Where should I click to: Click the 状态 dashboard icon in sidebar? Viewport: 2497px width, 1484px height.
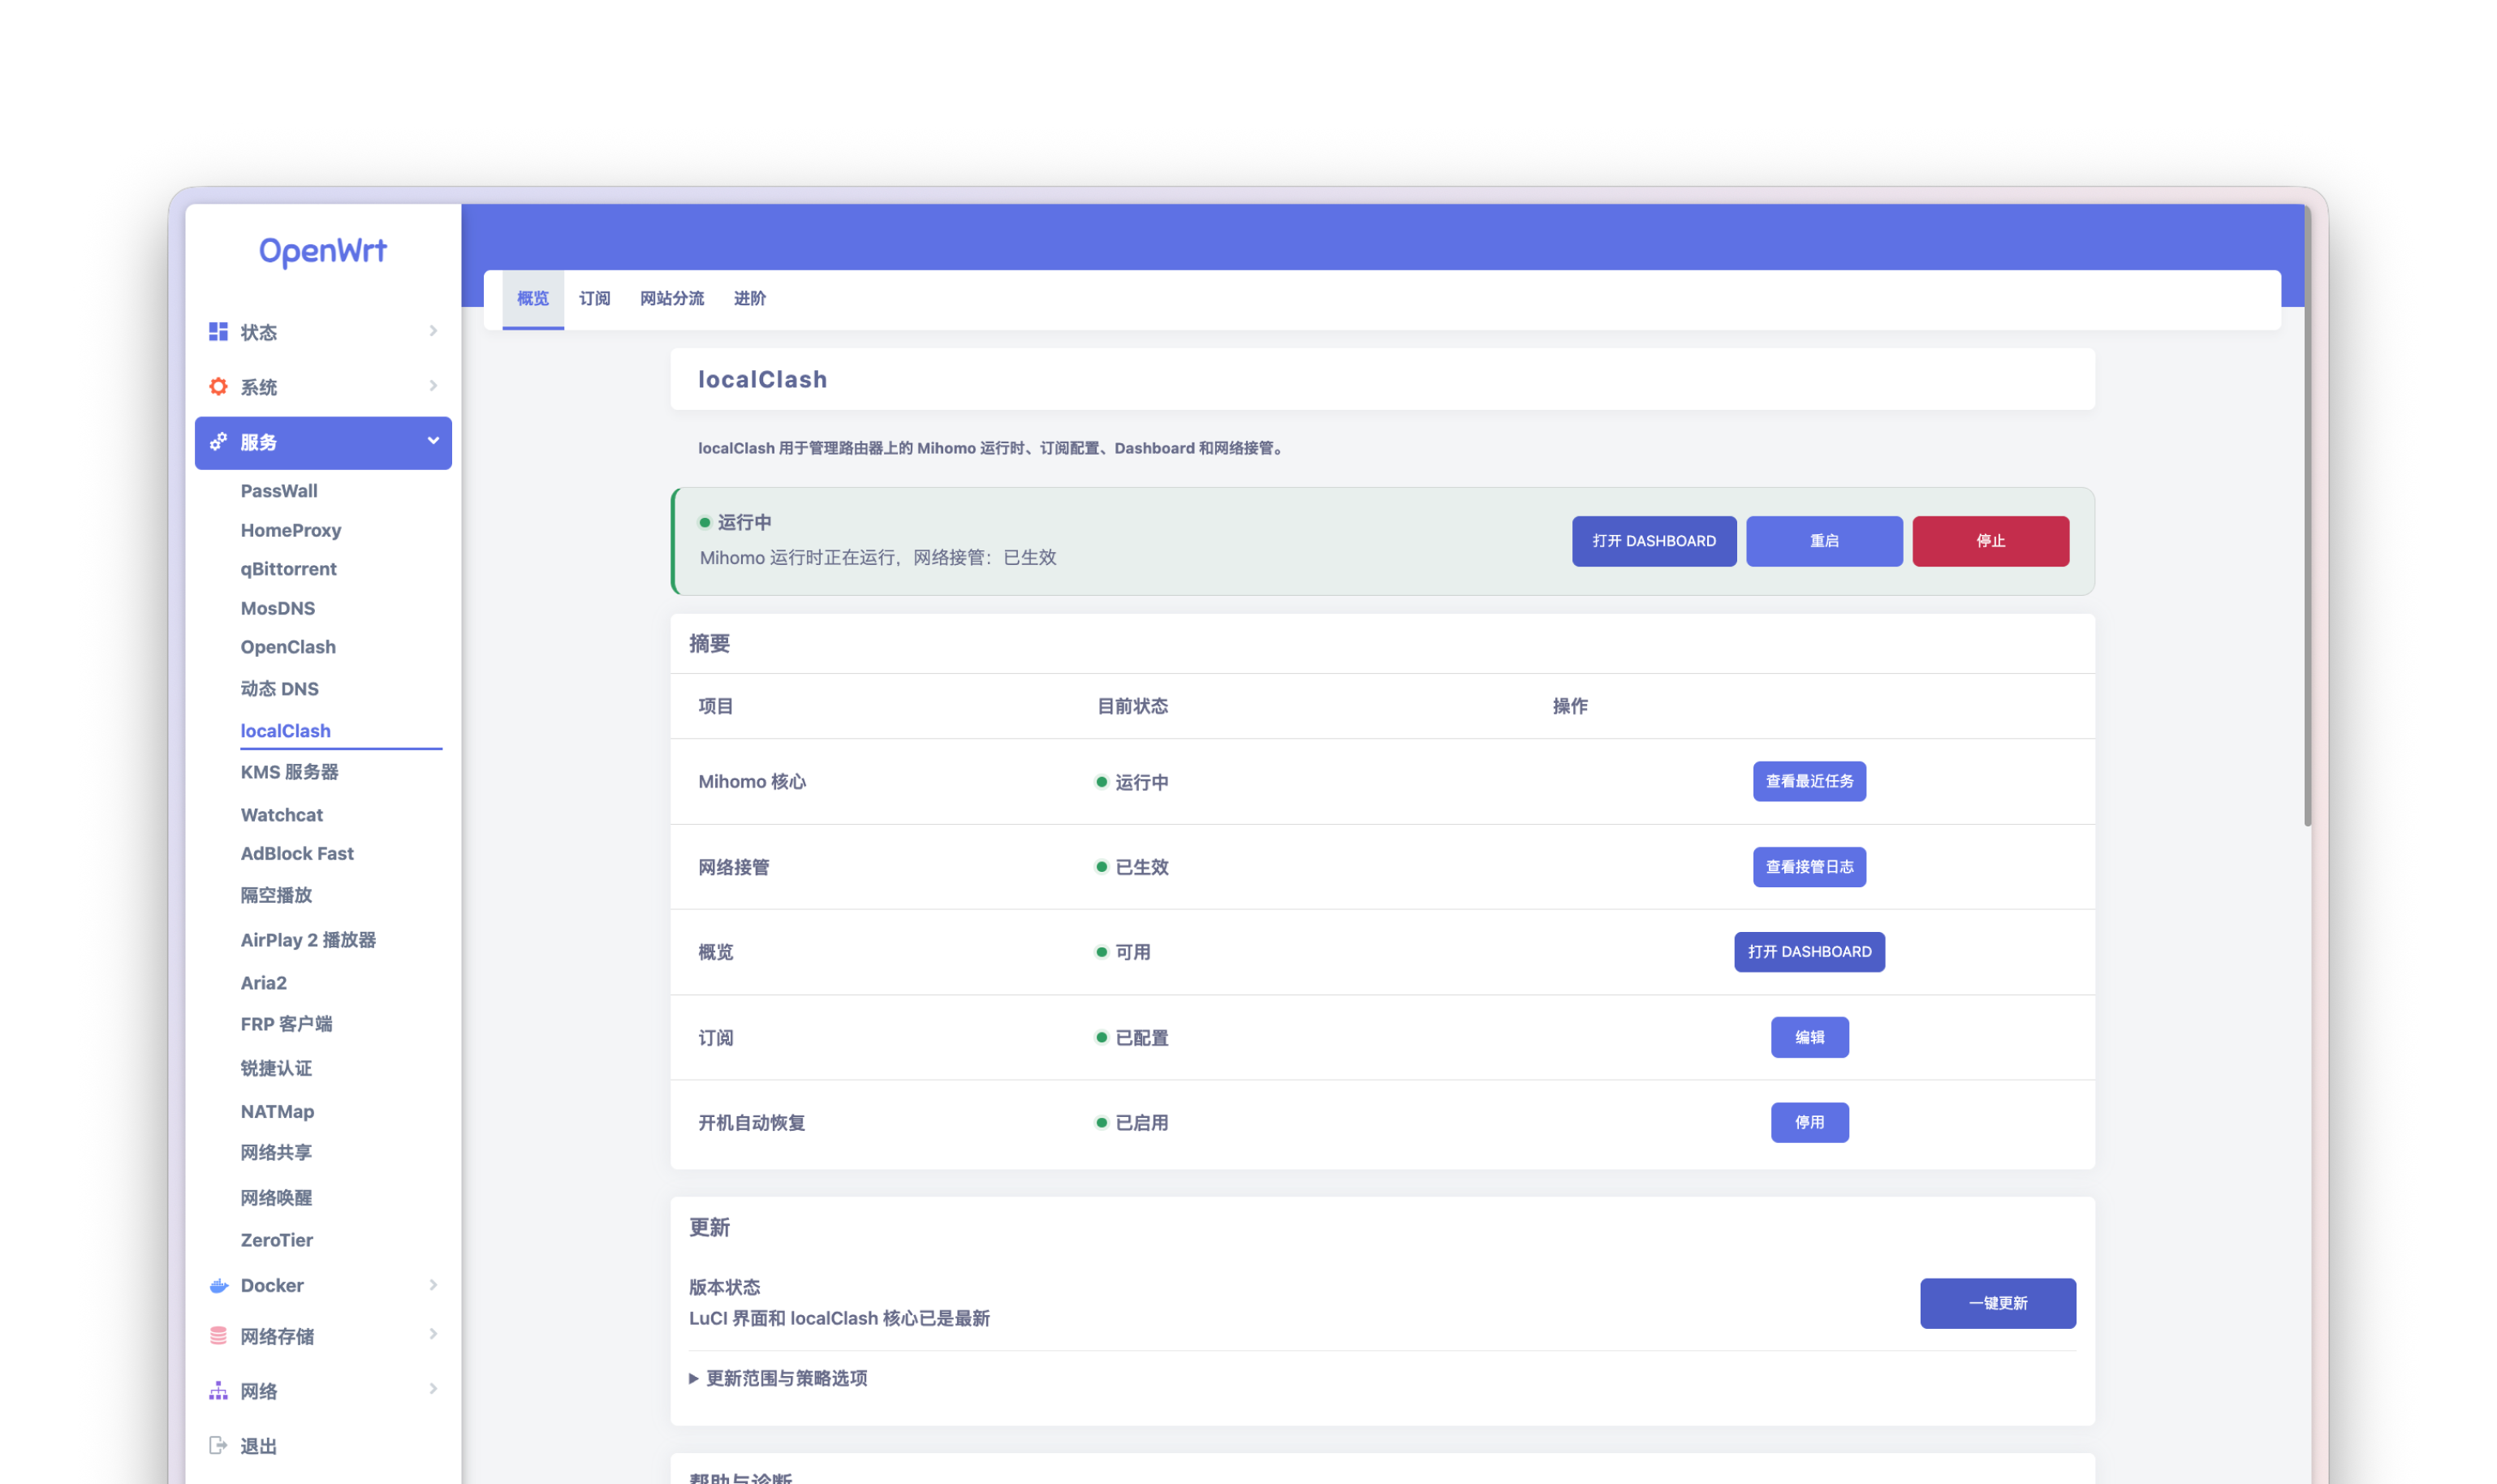[x=218, y=331]
